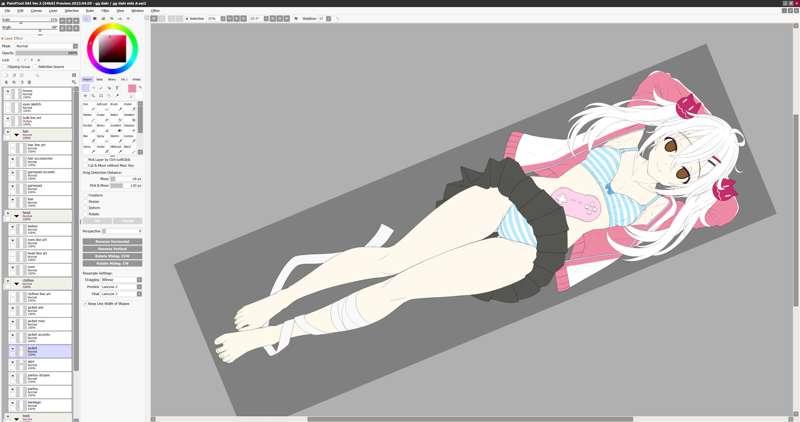Collapse the clothes layer folder
This screenshot has height=422, width=800.
(16, 283)
